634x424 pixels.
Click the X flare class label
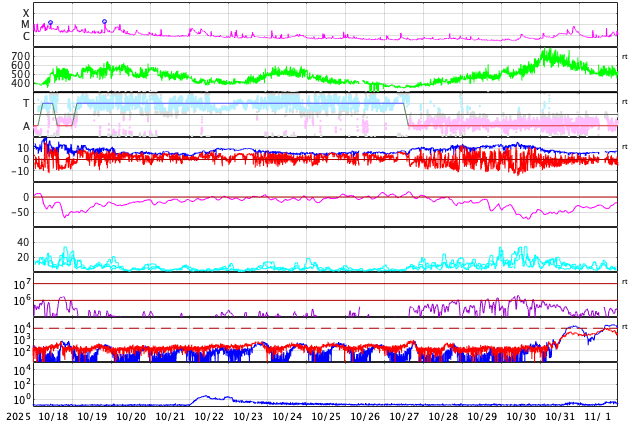click(x=26, y=14)
